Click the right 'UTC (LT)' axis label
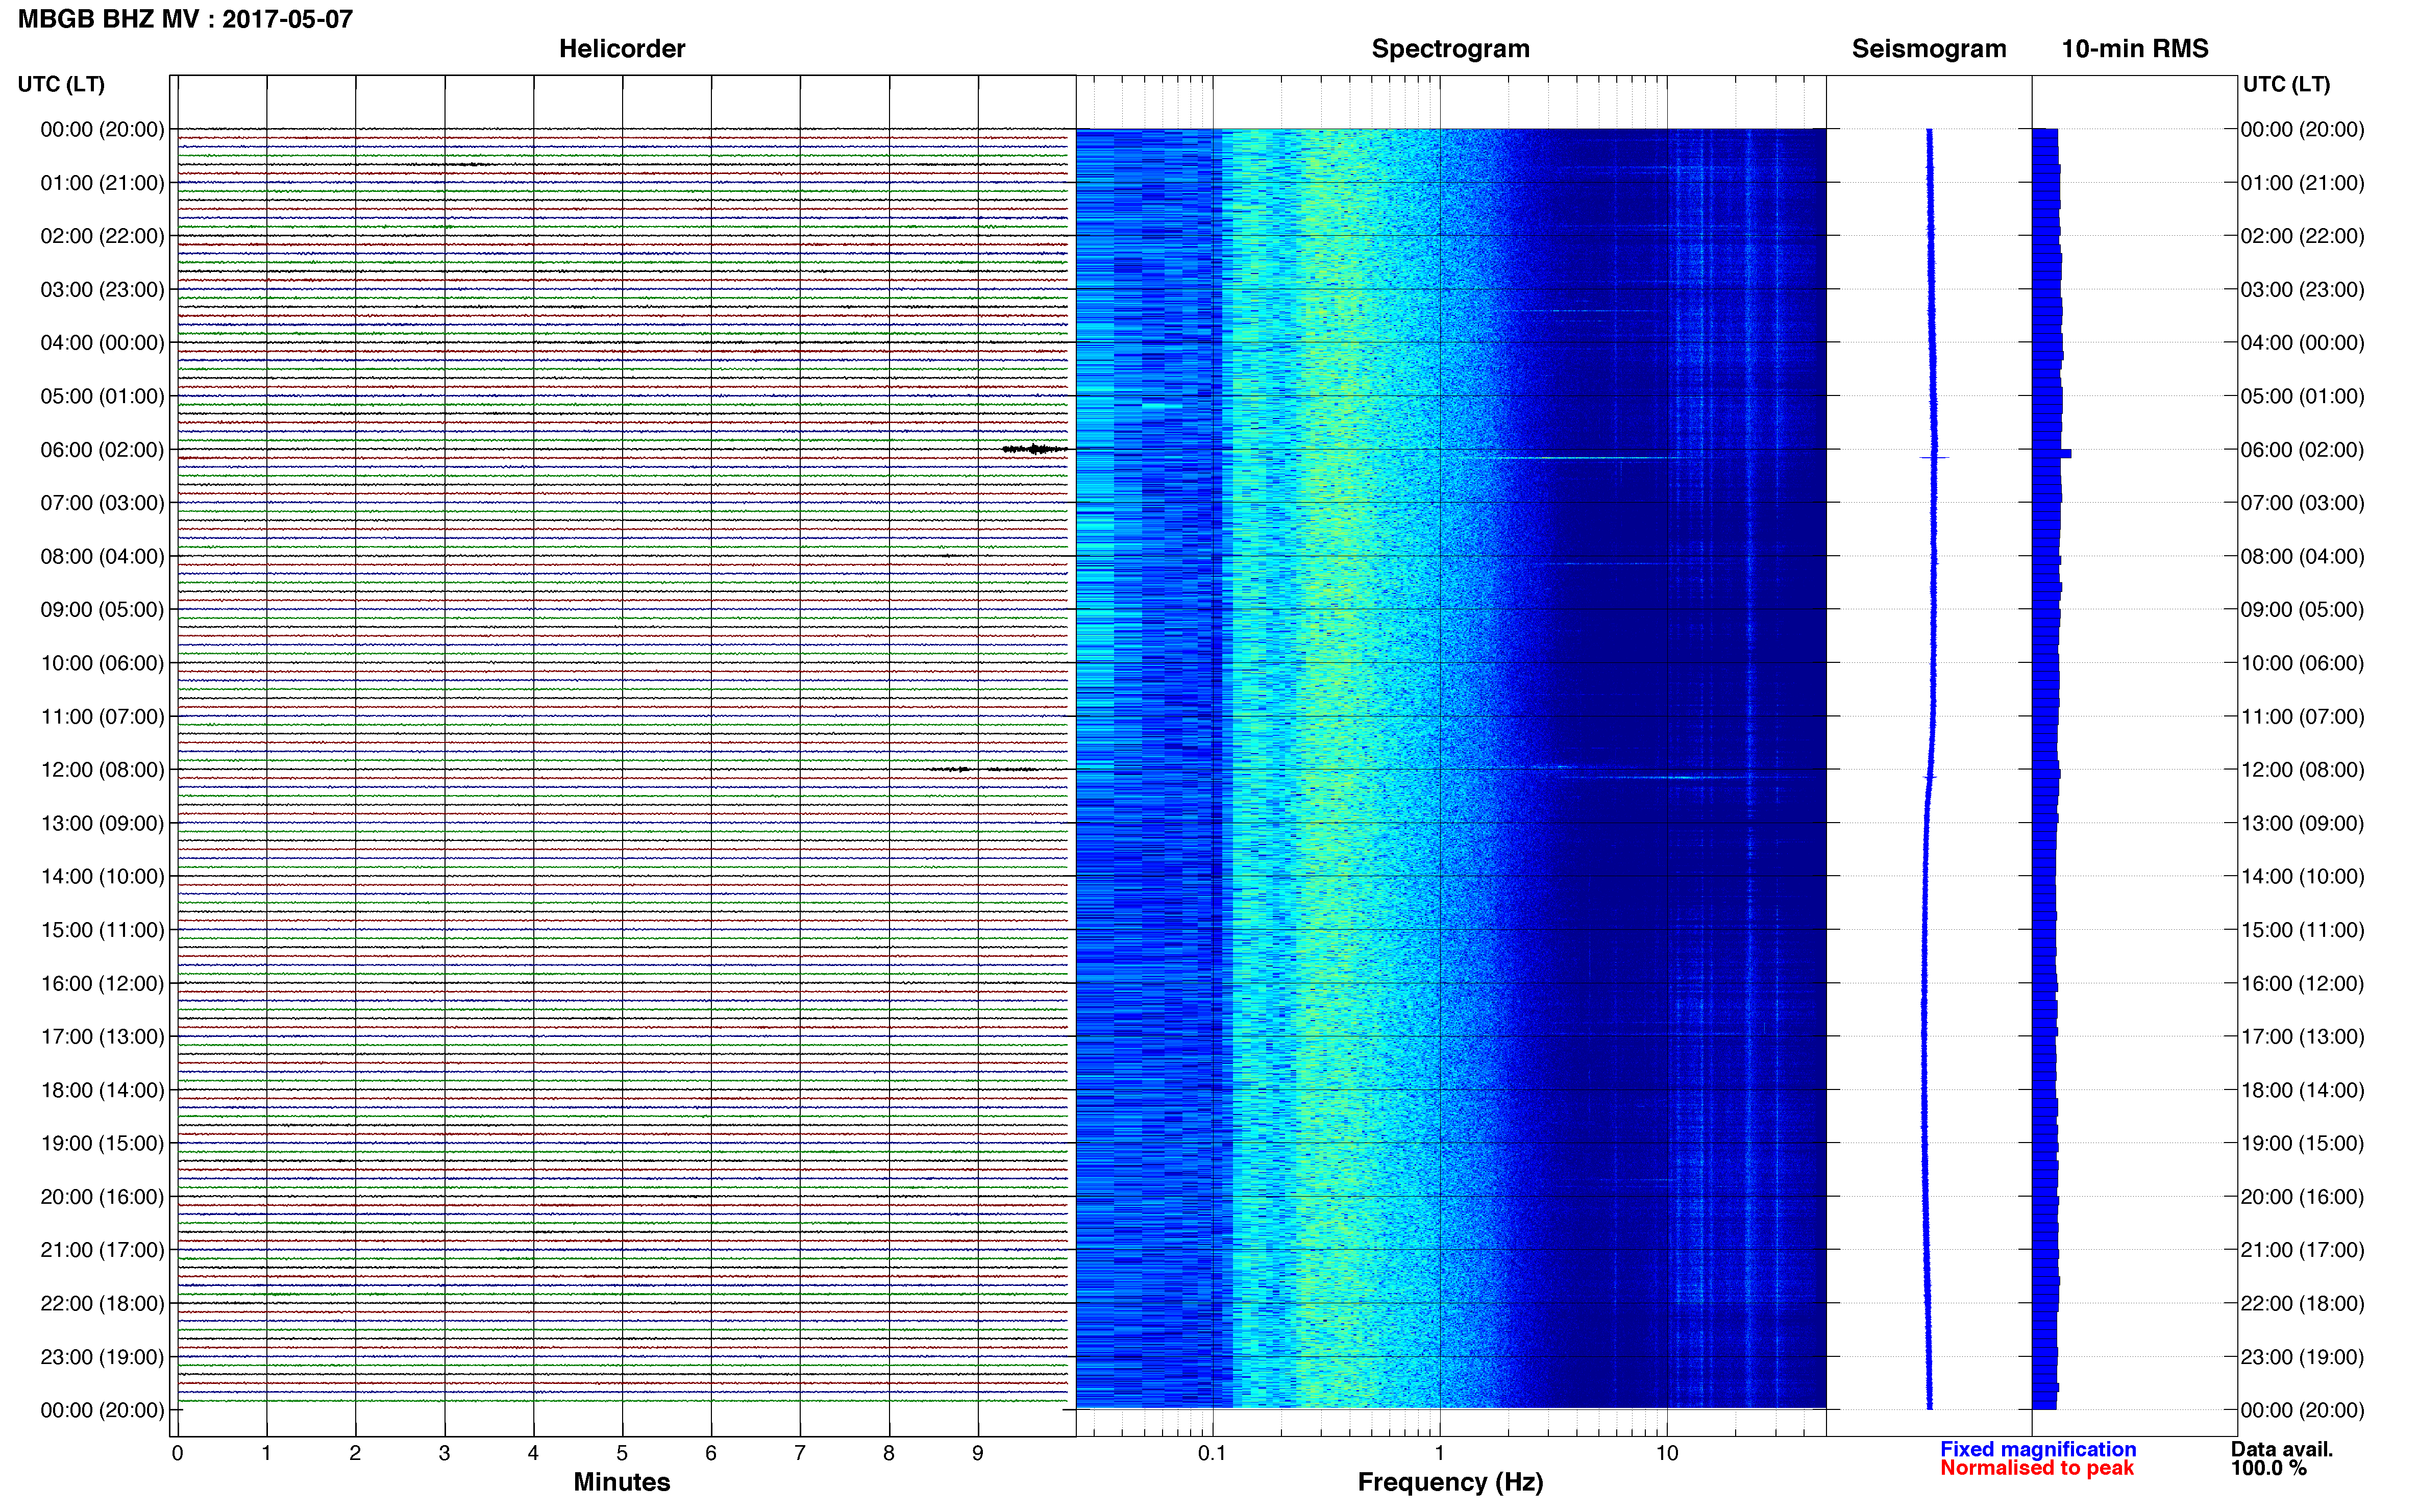This screenshot has height=1512, width=2419. point(2286,84)
